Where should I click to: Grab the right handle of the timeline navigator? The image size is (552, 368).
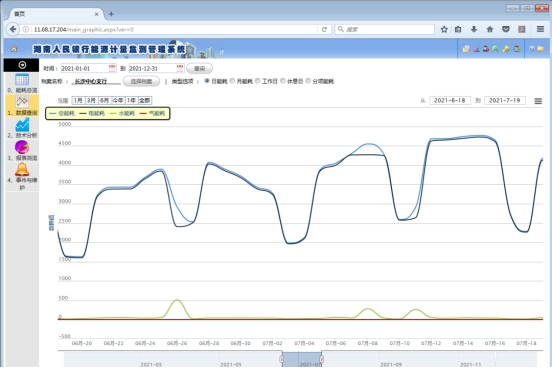click(x=321, y=359)
